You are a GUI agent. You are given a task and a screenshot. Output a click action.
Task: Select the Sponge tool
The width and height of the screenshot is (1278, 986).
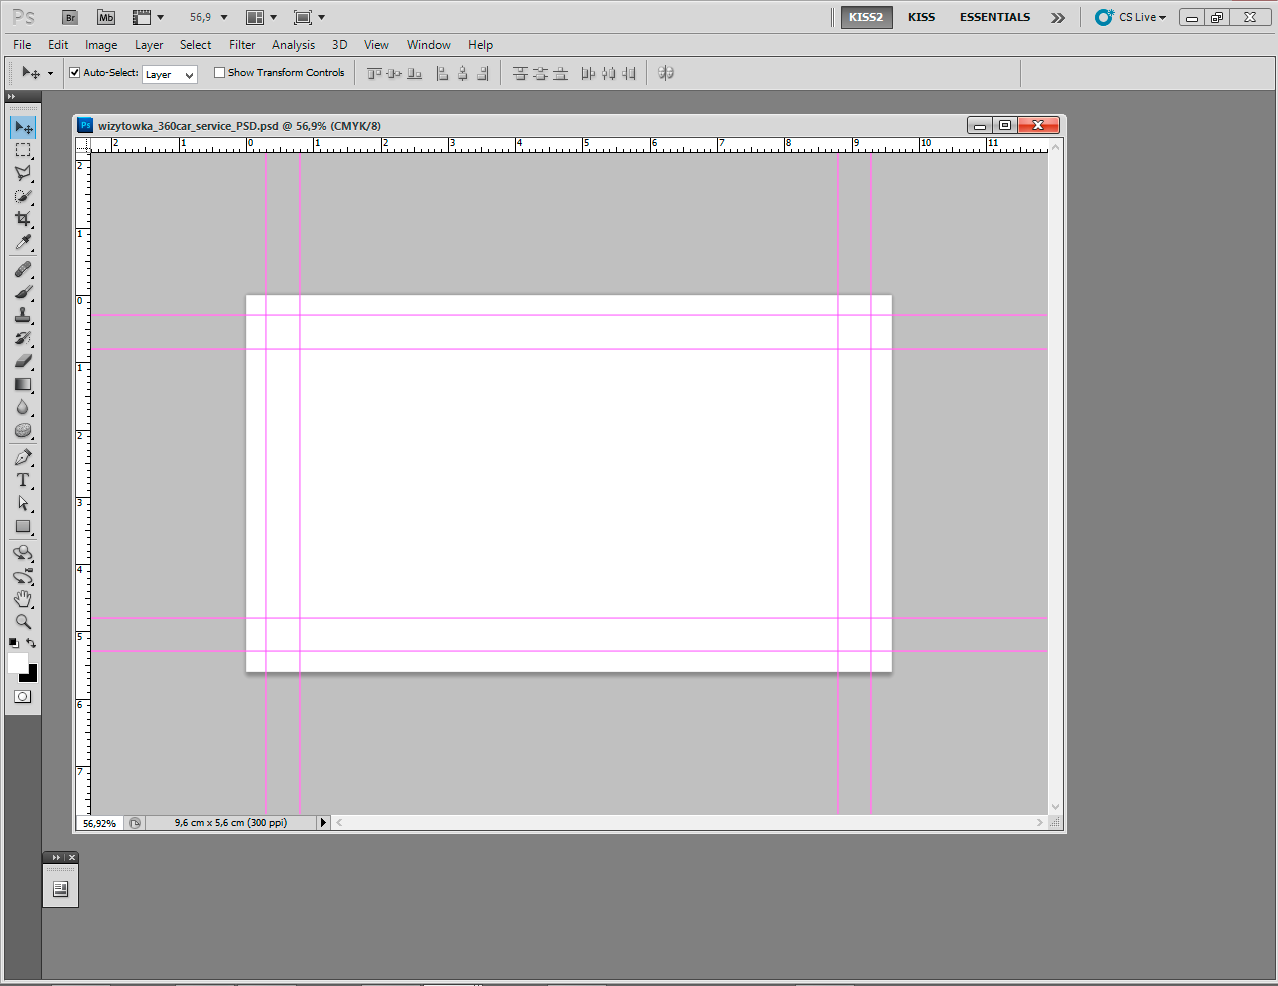pyautogui.click(x=23, y=431)
